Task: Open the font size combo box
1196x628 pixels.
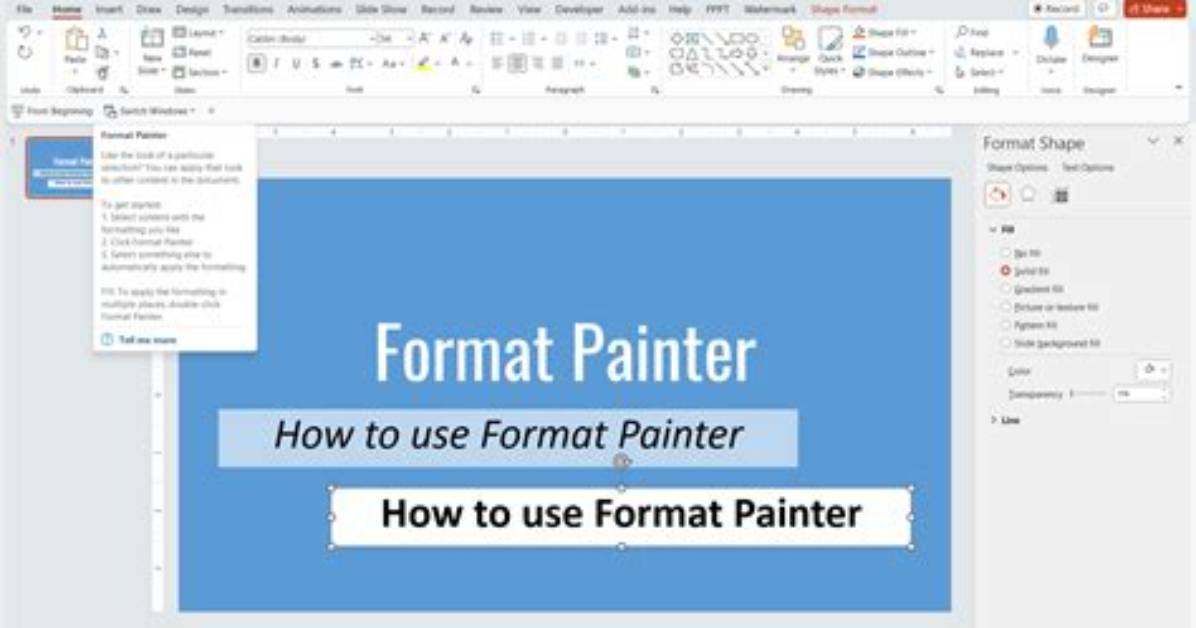Action: [395, 38]
